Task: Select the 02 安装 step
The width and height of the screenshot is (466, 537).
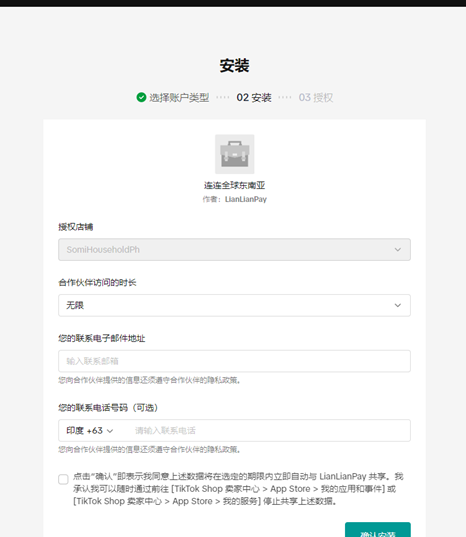Action: point(254,98)
